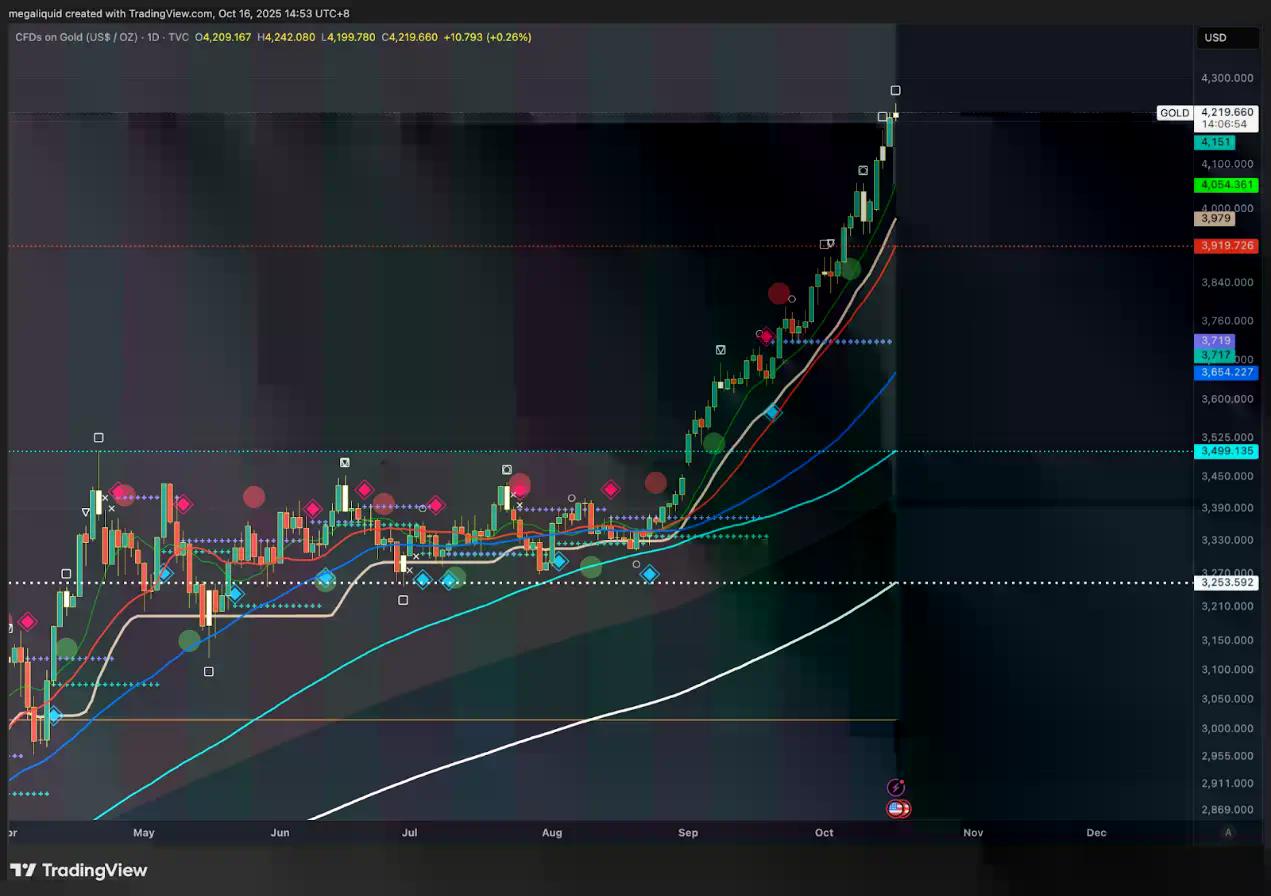This screenshot has height=896, width=1271.
Task: Open the USD currency dropdown
Action: [1215, 38]
